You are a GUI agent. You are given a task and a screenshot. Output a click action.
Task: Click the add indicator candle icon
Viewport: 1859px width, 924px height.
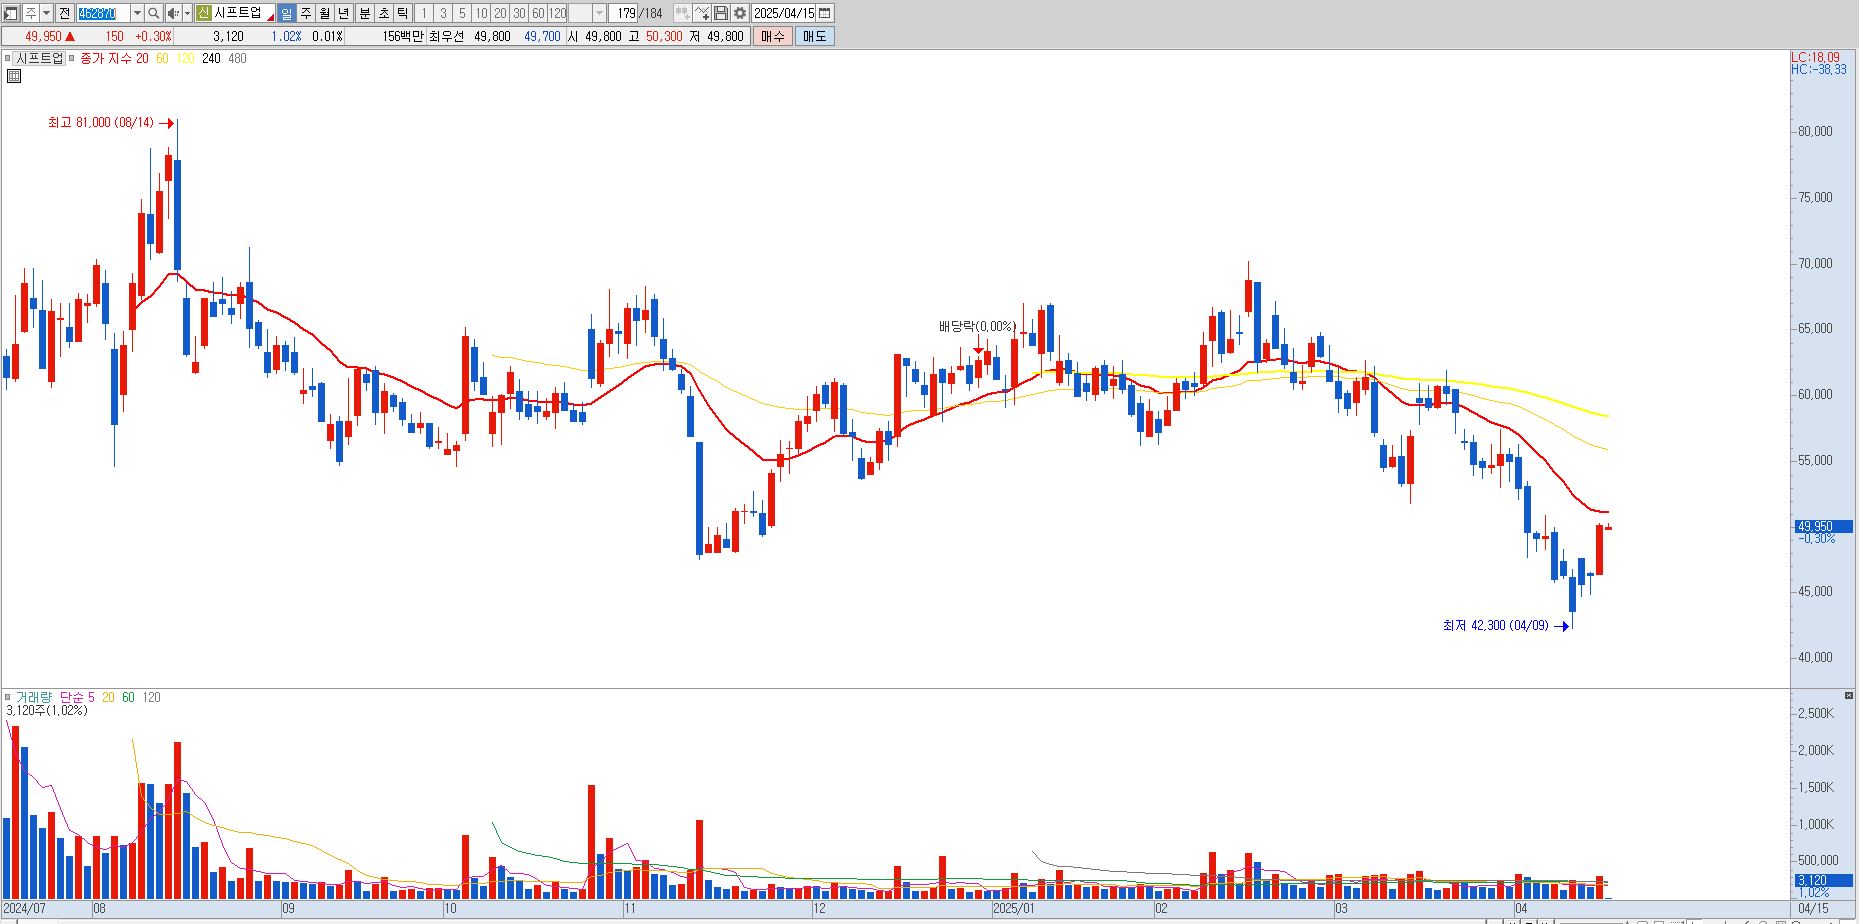click(682, 13)
